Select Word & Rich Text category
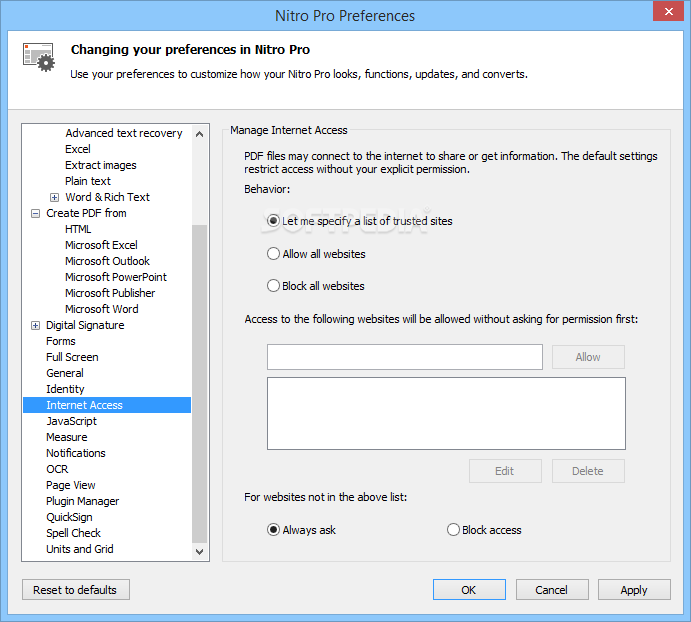The width and height of the screenshot is (691, 622). click(x=108, y=197)
